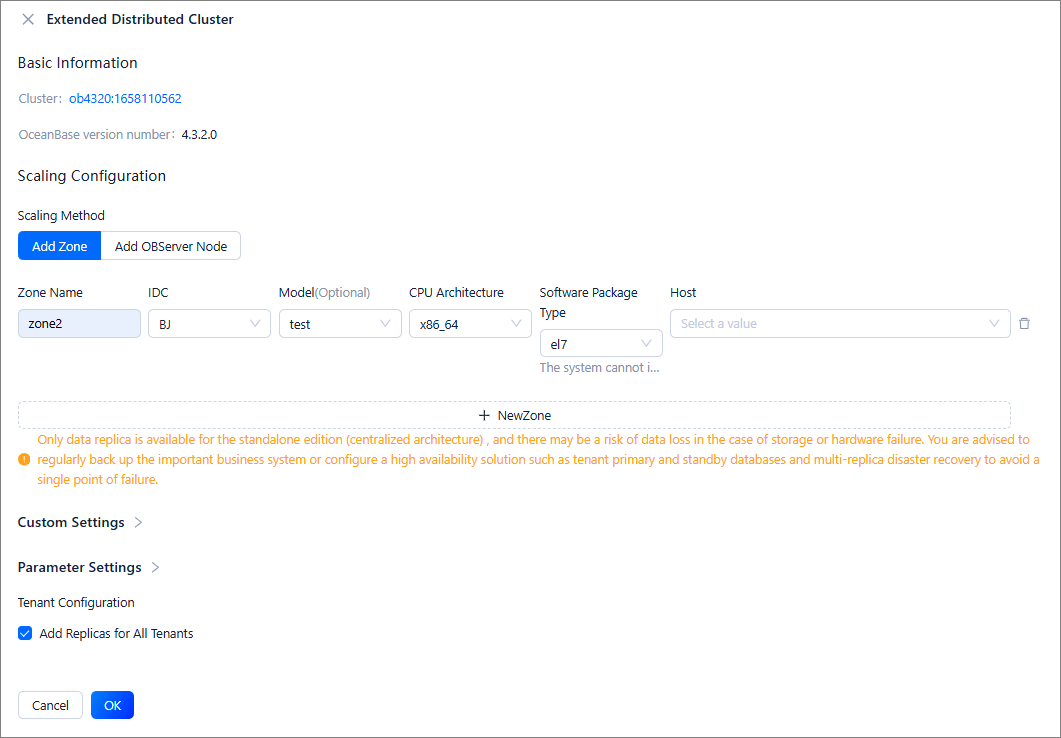This screenshot has height=738, width=1061.
Task: Select the Add Zone scaling method
Action: tap(59, 246)
